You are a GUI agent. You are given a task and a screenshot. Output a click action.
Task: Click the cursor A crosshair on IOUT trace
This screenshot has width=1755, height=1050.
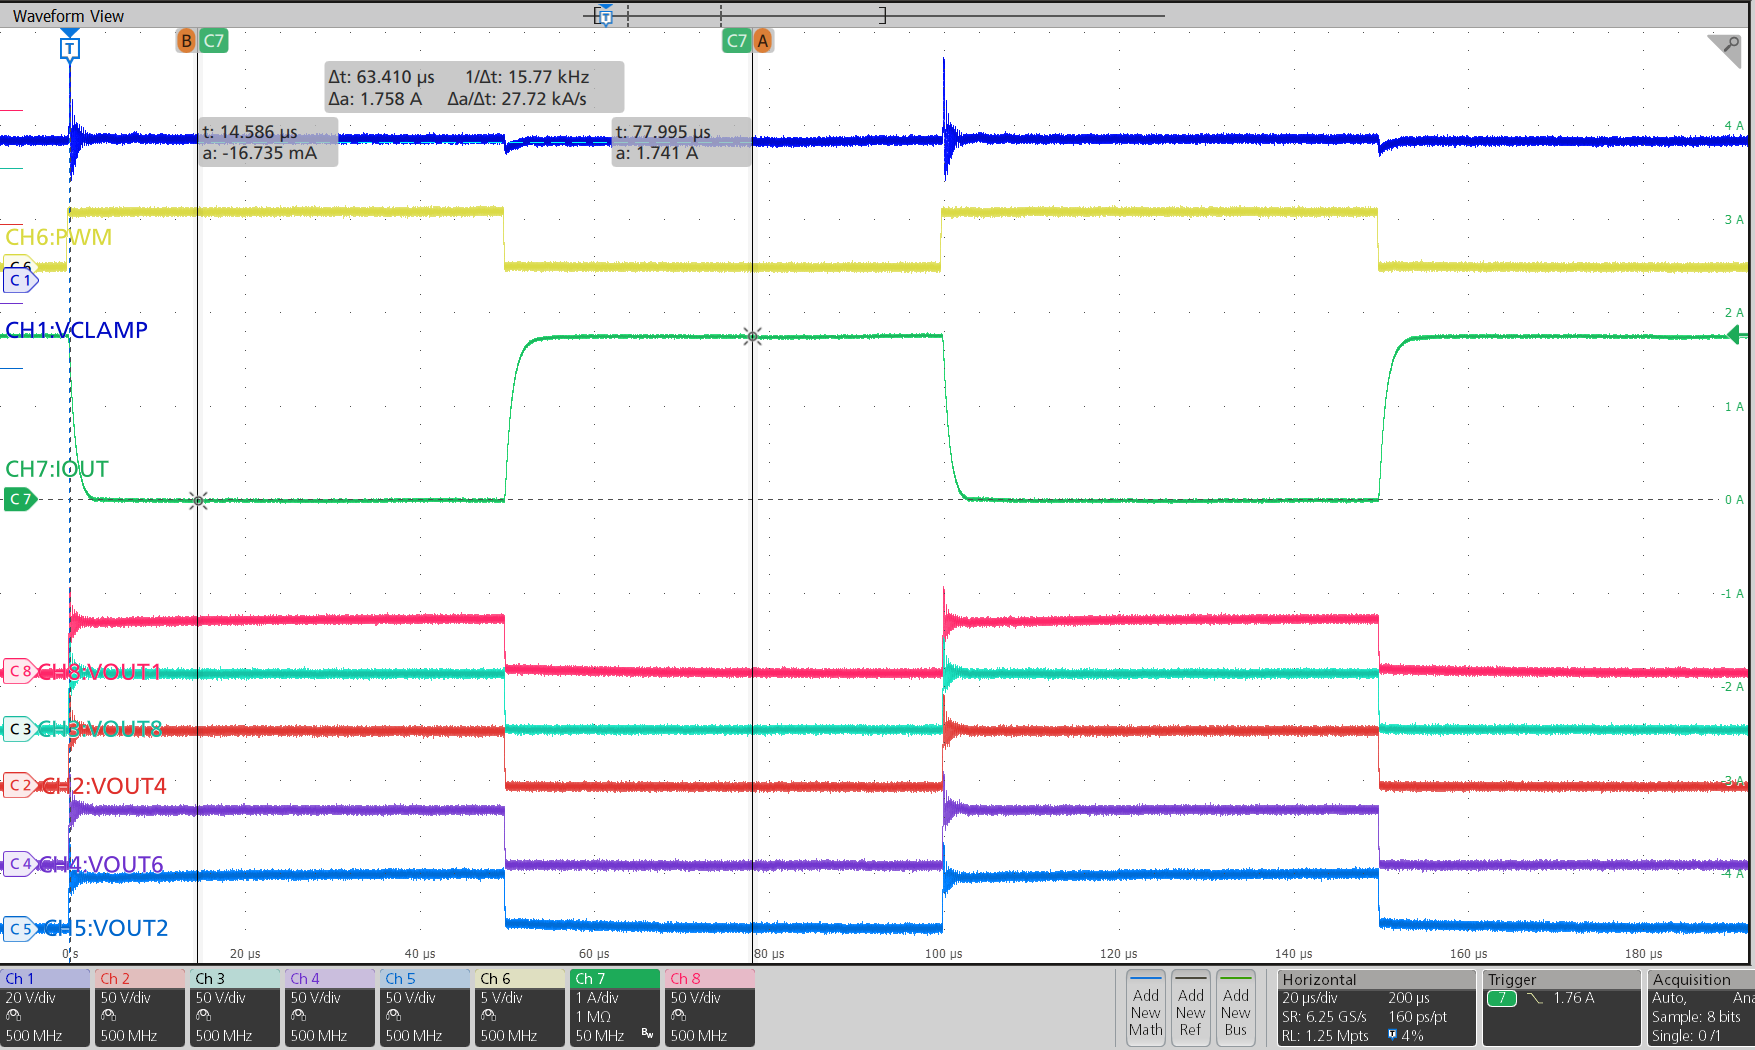[x=753, y=337]
